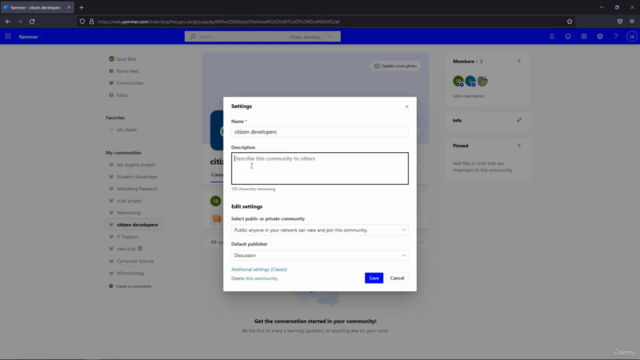Close the Settings dialog with X

coord(407,107)
